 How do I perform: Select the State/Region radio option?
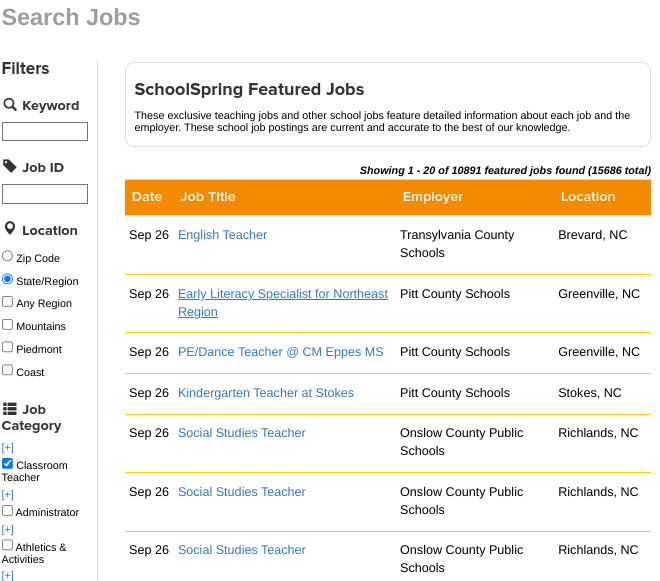point(8,280)
